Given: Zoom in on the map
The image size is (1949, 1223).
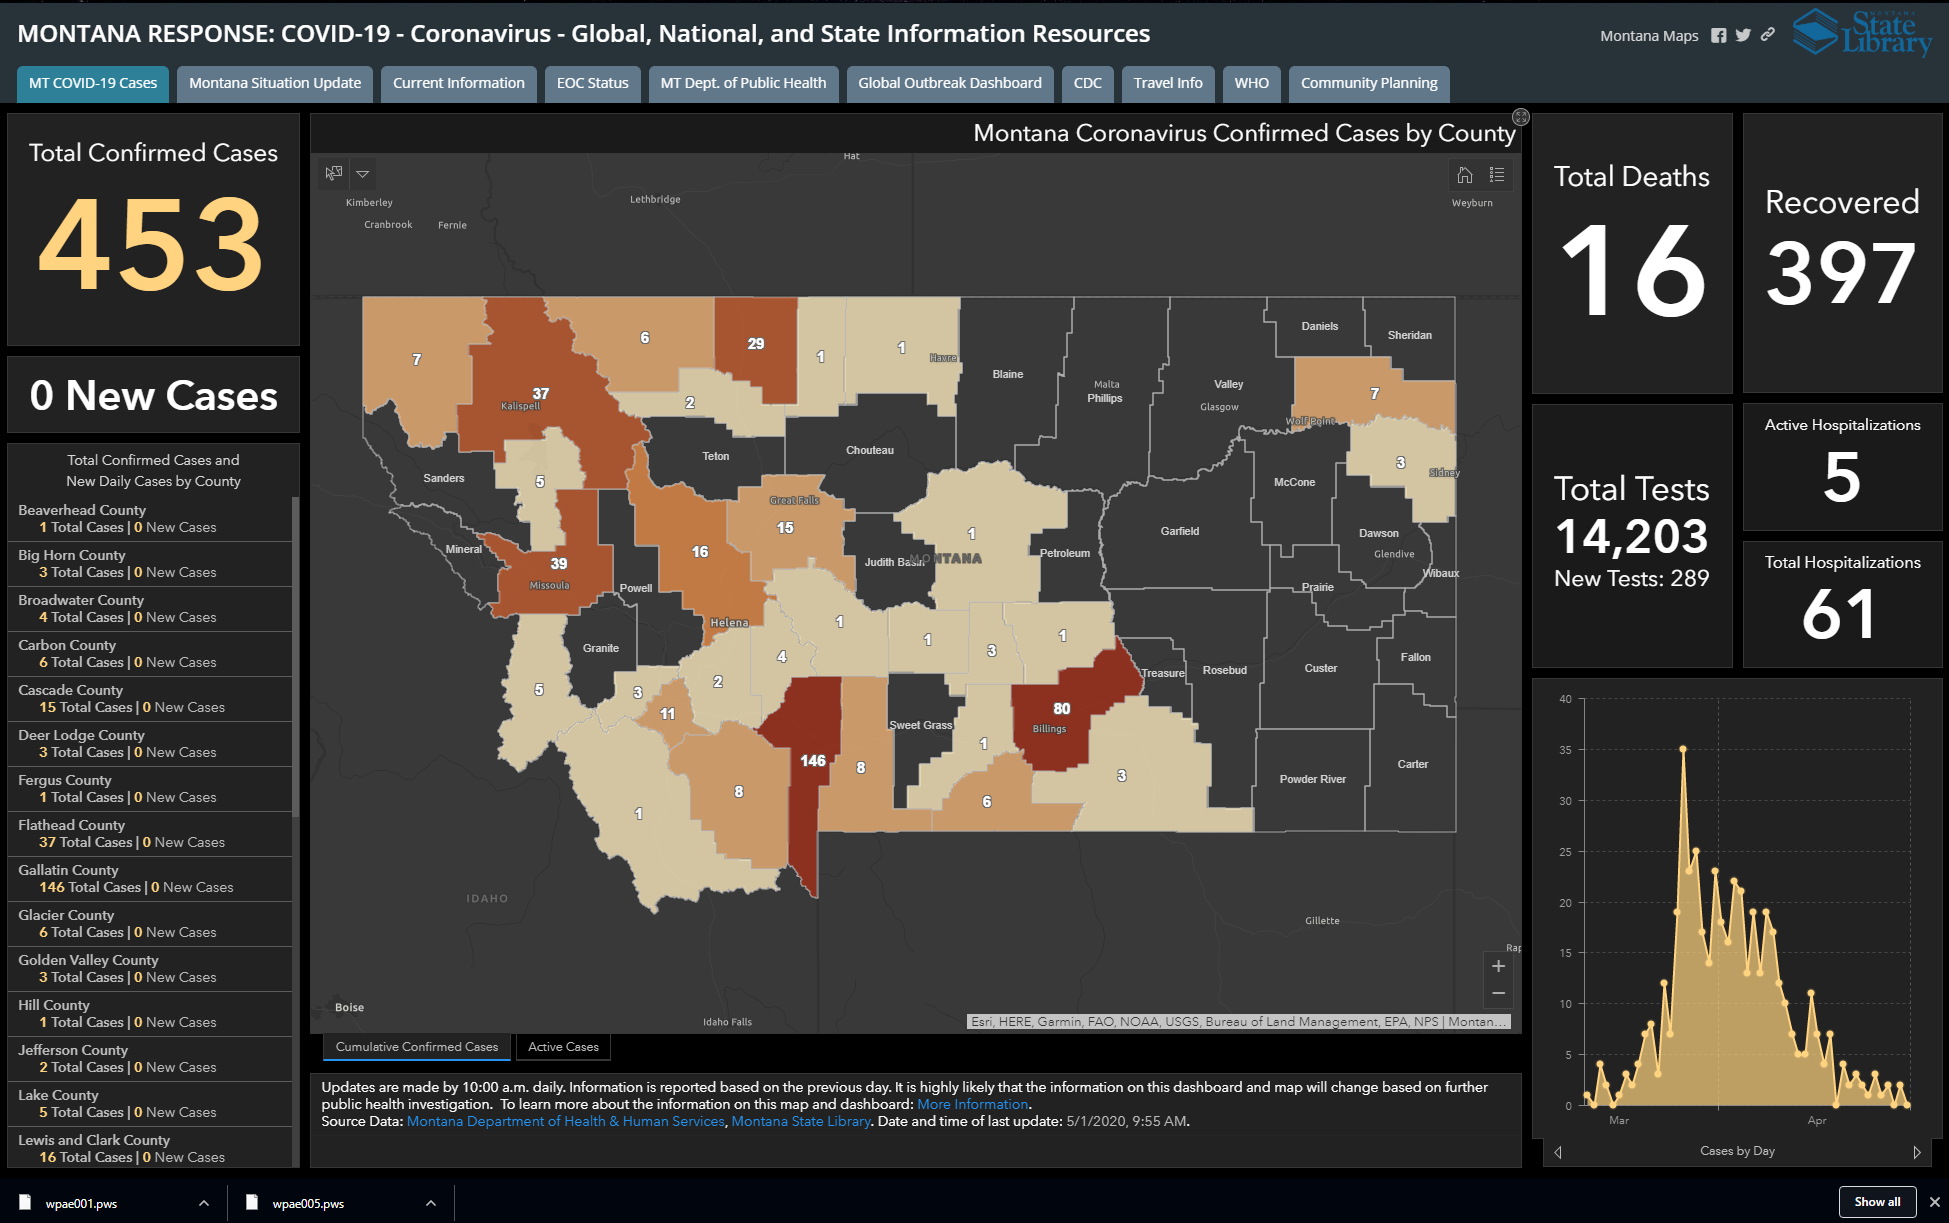Looking at the screenshot, I should point(1498,966).
